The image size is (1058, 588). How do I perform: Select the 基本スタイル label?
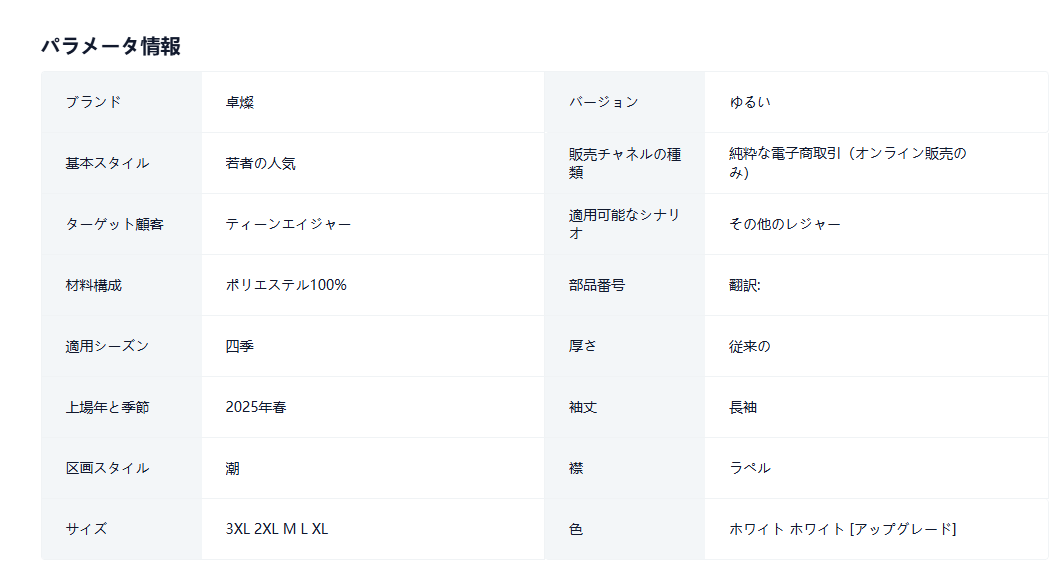click(x=107, y=163)
